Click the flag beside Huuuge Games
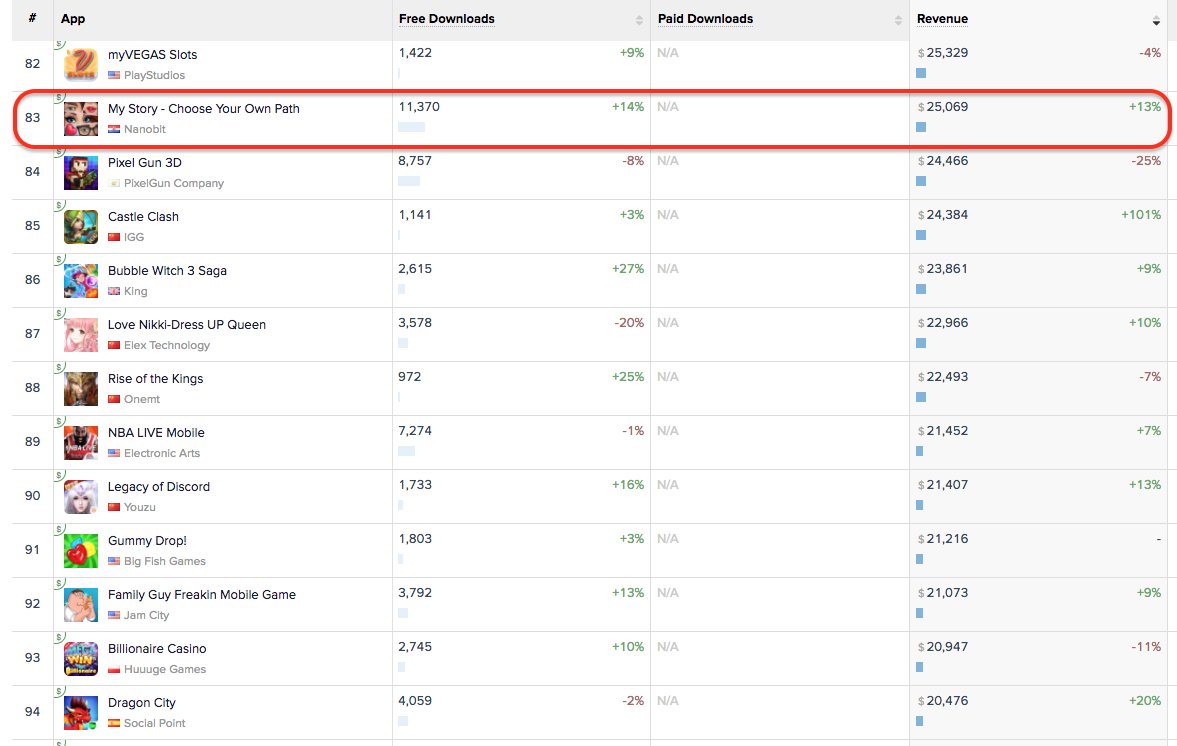The height and width of the screenshot is (746, 1177). pyautogui.click(x=114, y=669)
